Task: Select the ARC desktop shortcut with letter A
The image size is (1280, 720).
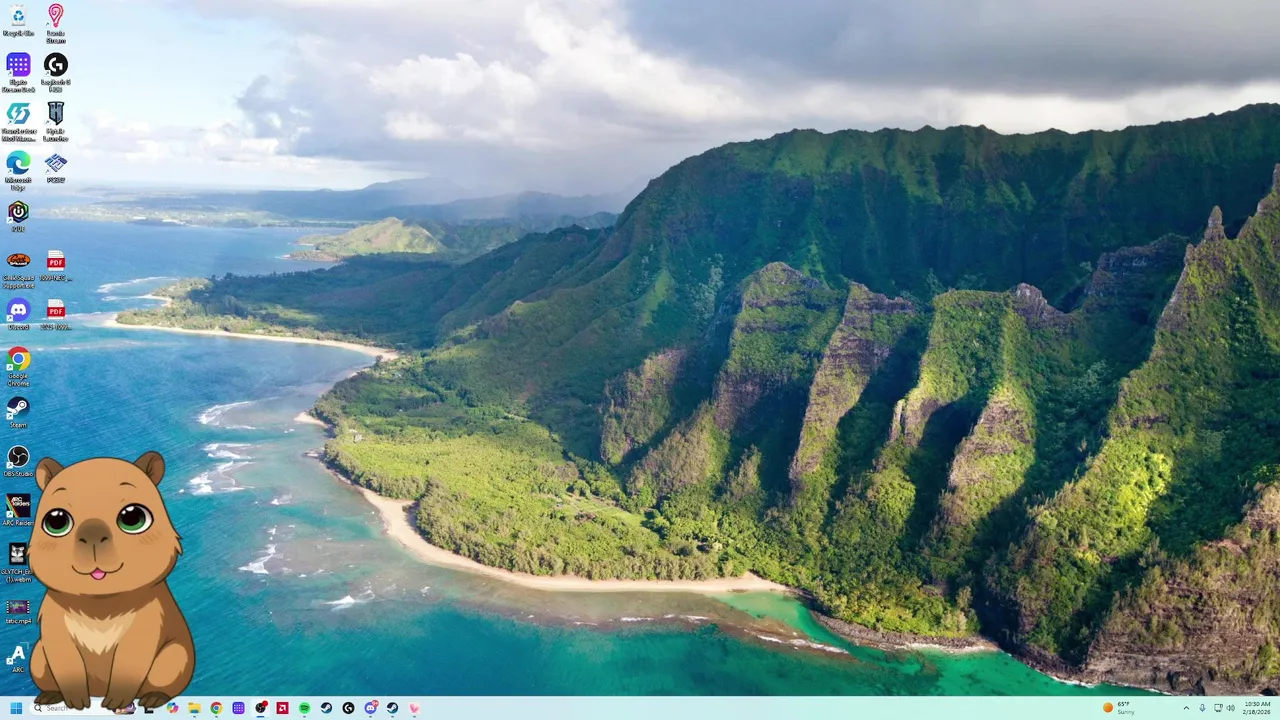Action: (17, 657)
